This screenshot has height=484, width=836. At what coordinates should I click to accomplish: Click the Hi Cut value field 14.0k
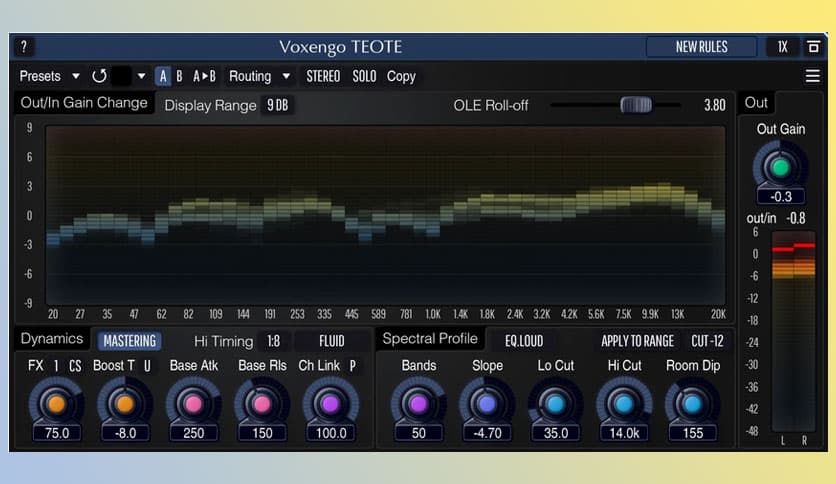(624, 433)
